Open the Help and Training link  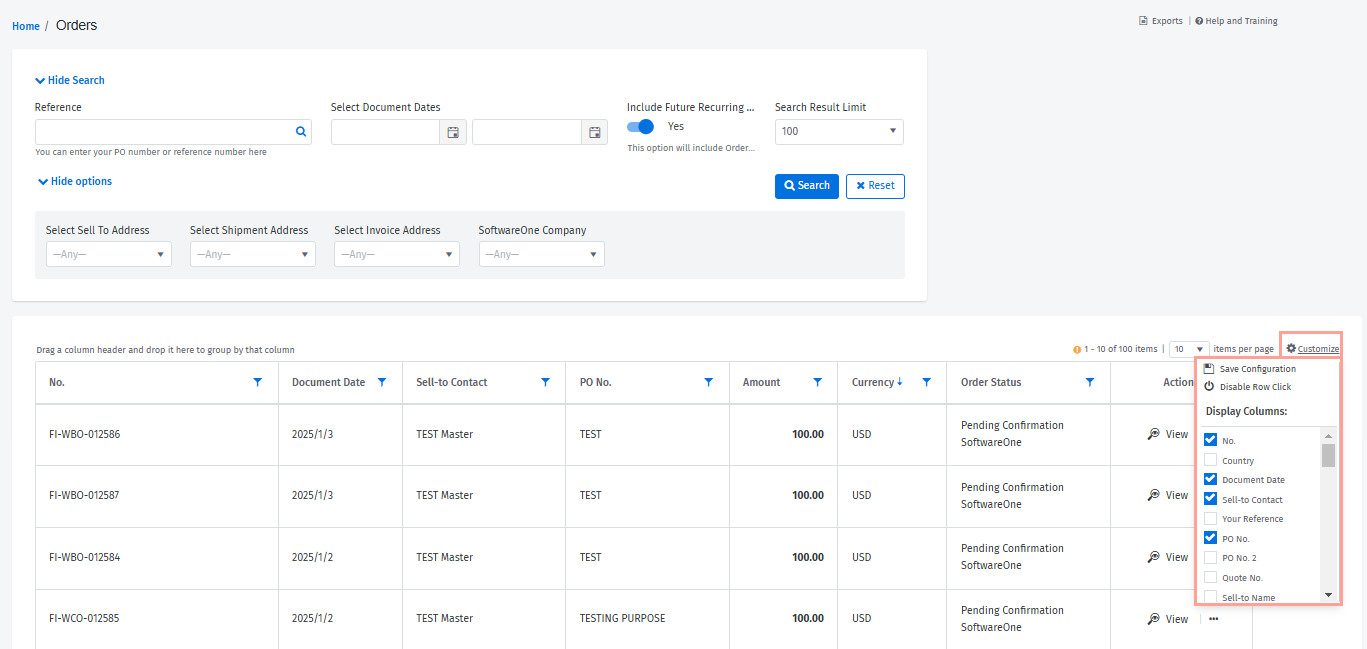click(1240, 21)
